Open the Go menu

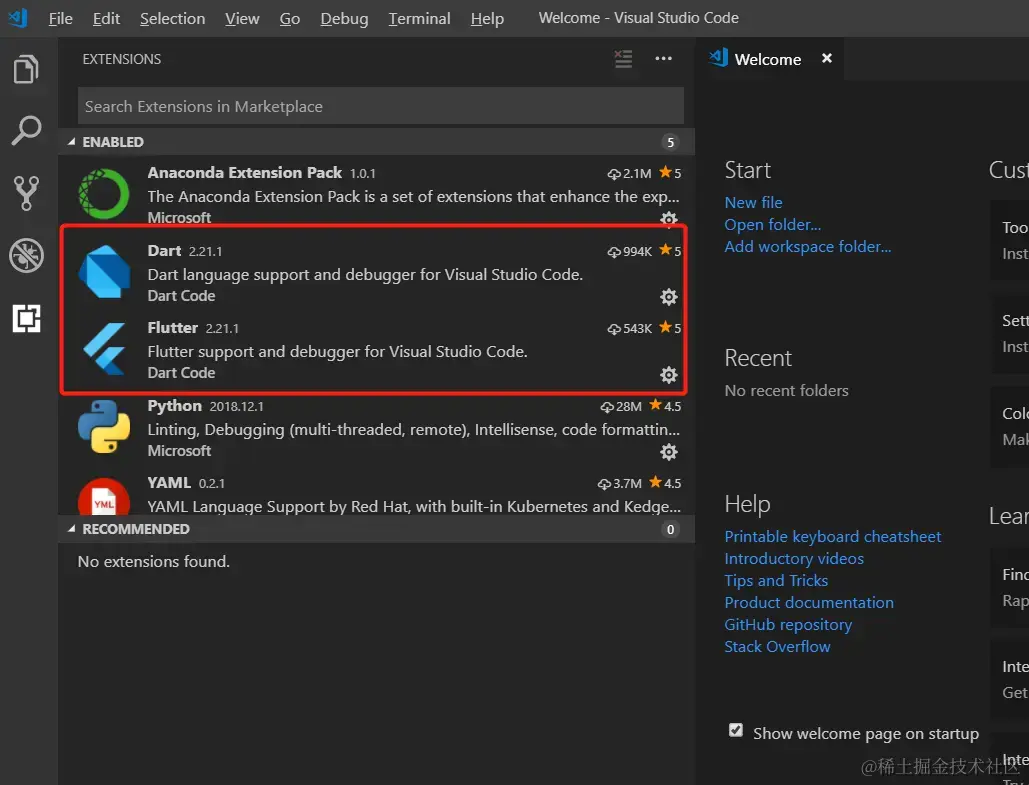[289, 18]
